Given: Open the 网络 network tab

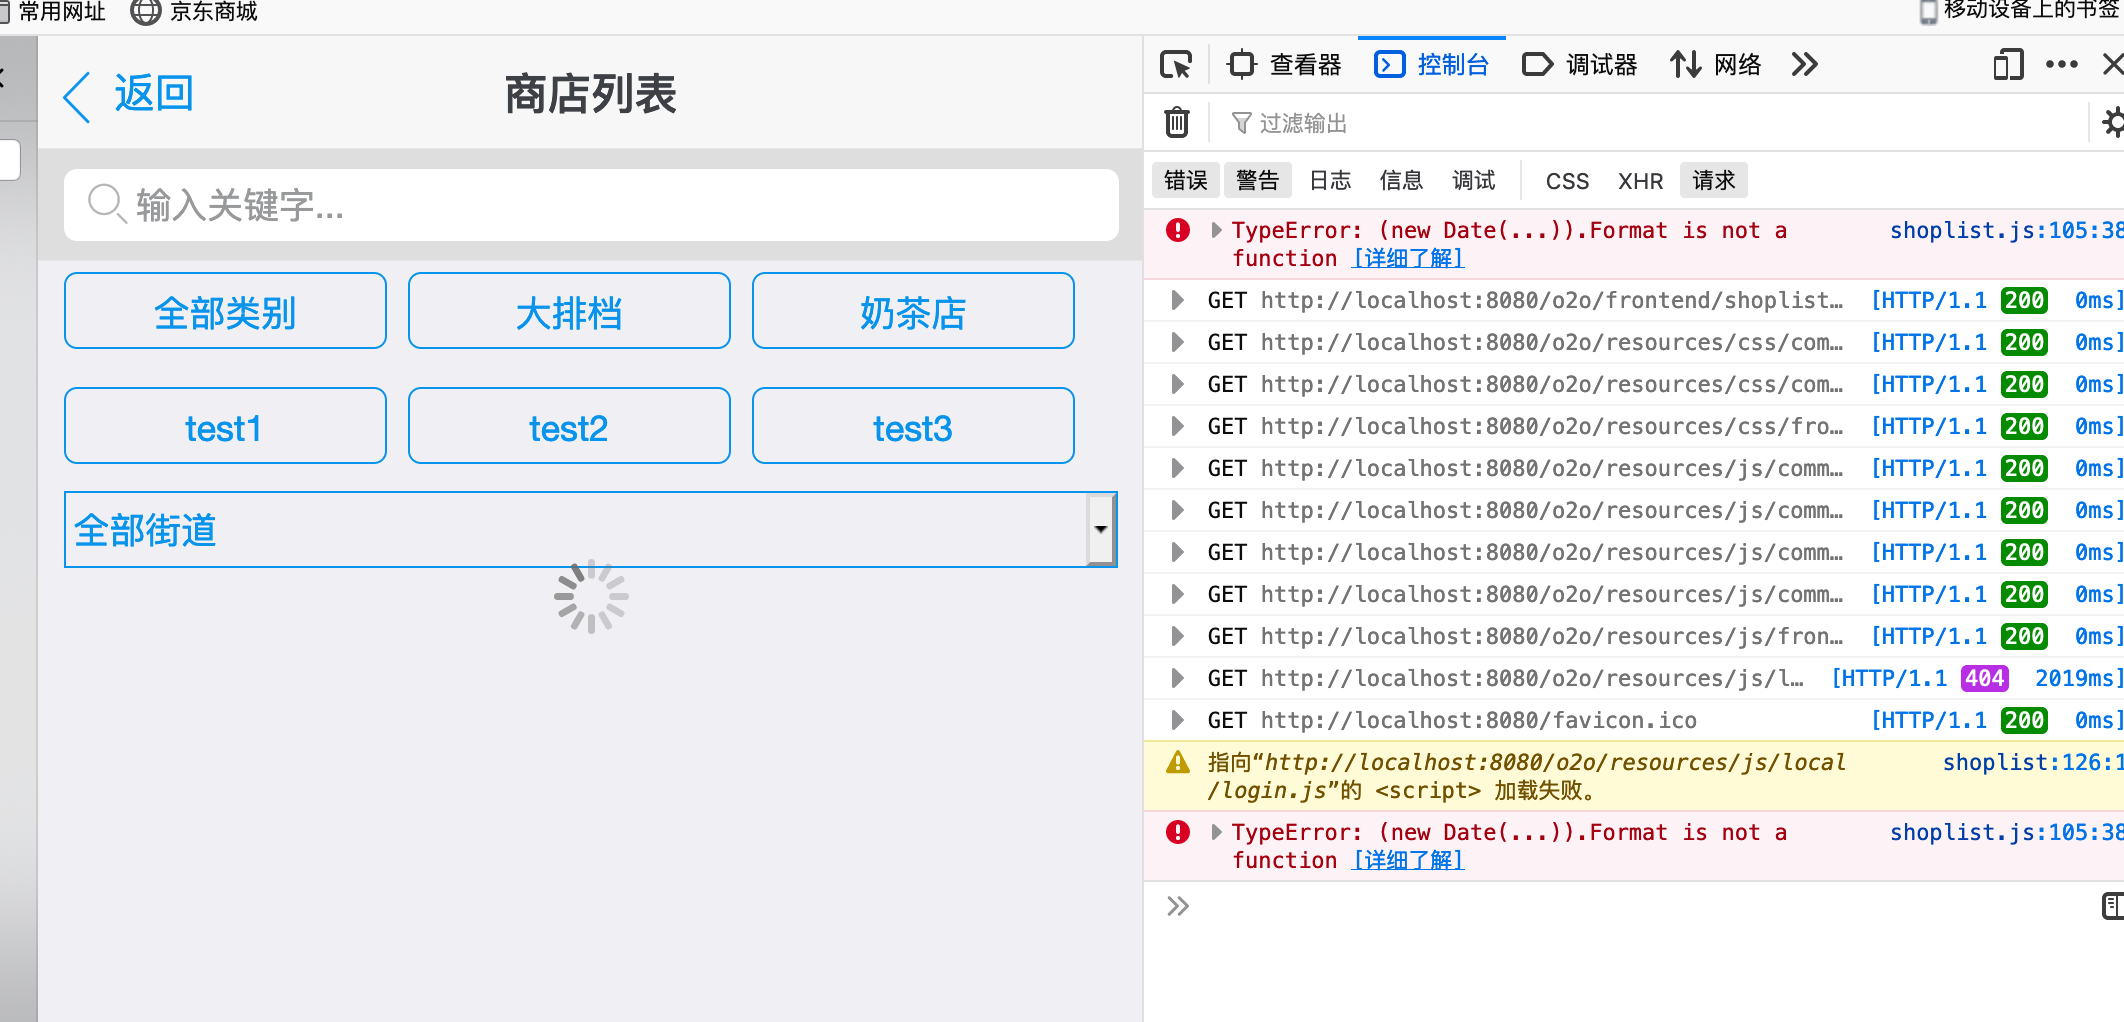Looking at the screenshot, I should pyautogui.click(x=1715, y=65).
